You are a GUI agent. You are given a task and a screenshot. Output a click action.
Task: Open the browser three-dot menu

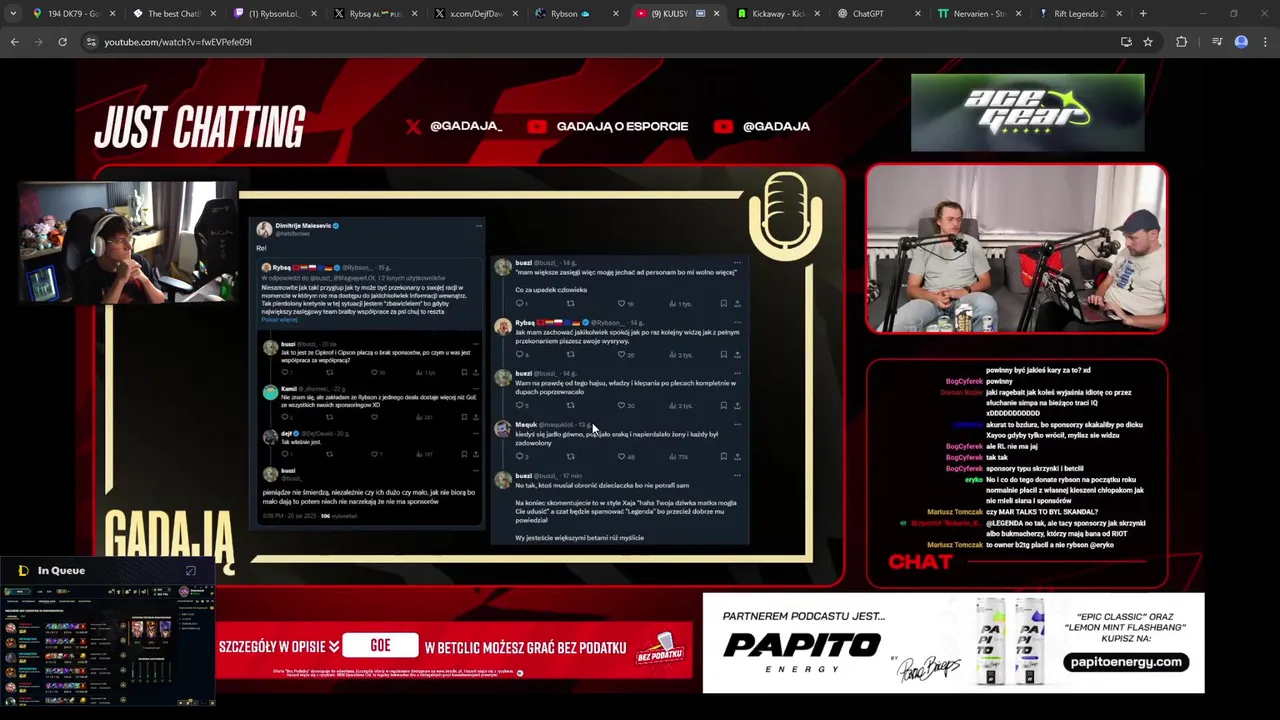[x=1265, y=42]
